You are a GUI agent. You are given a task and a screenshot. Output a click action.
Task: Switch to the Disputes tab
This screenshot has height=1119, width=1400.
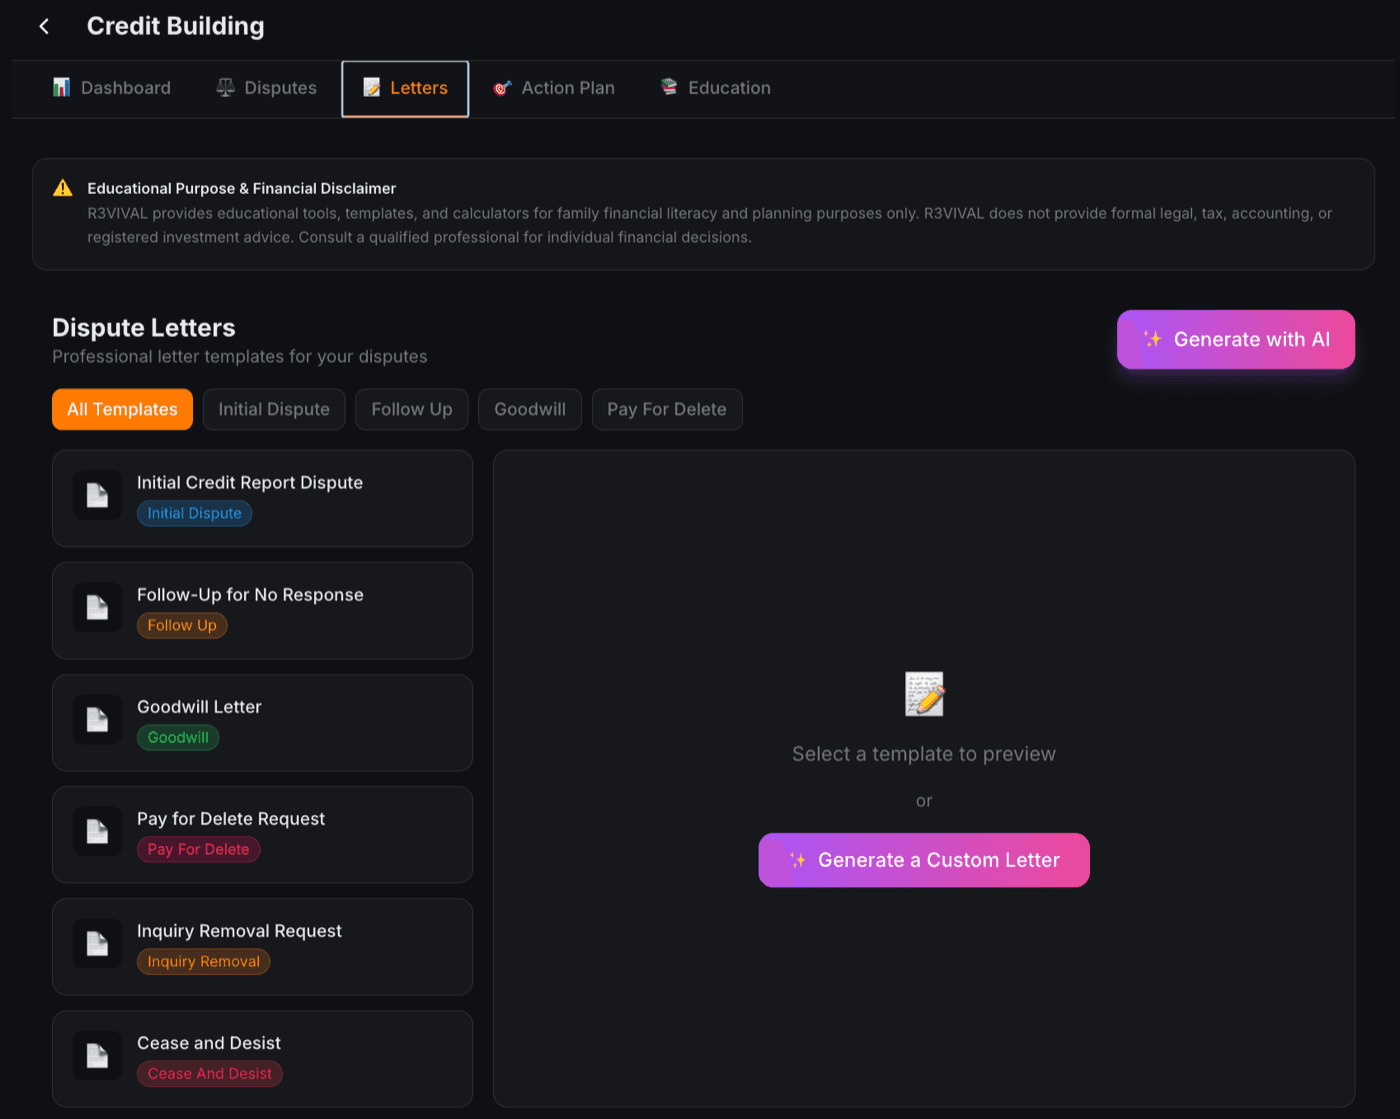(267, 88)
